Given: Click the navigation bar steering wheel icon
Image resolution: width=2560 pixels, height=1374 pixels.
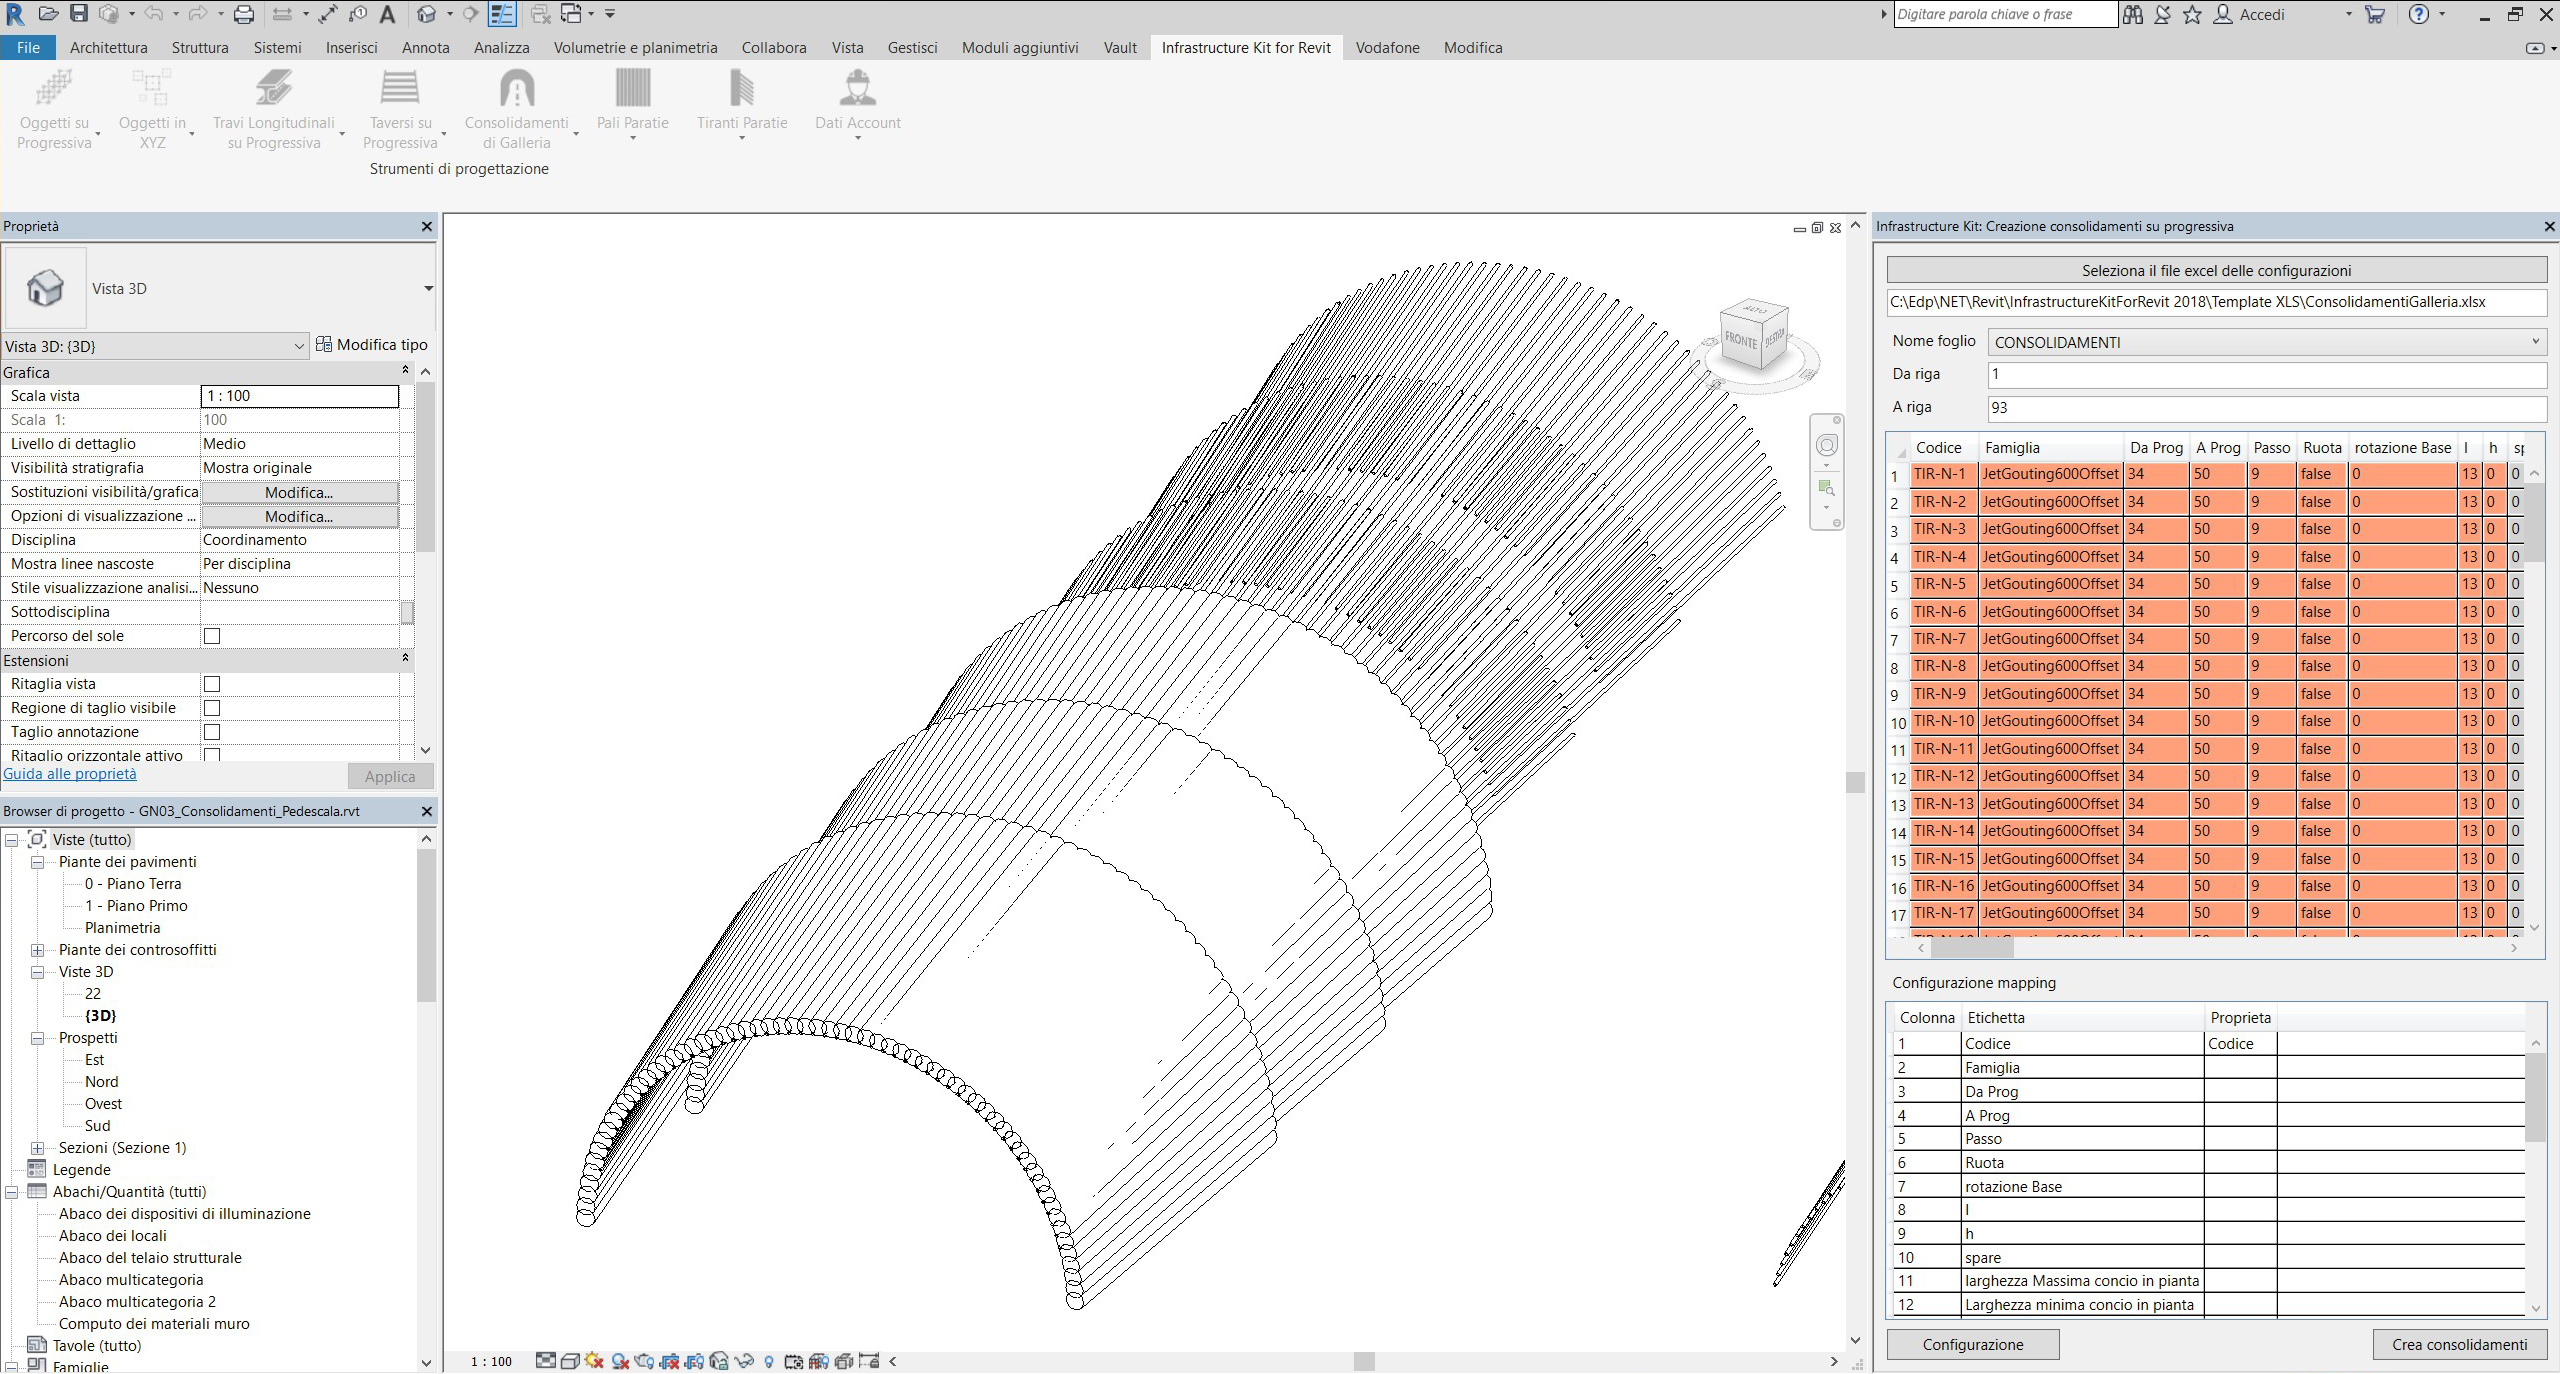Looking at the screenshot, I should [x=1827, y=445].
